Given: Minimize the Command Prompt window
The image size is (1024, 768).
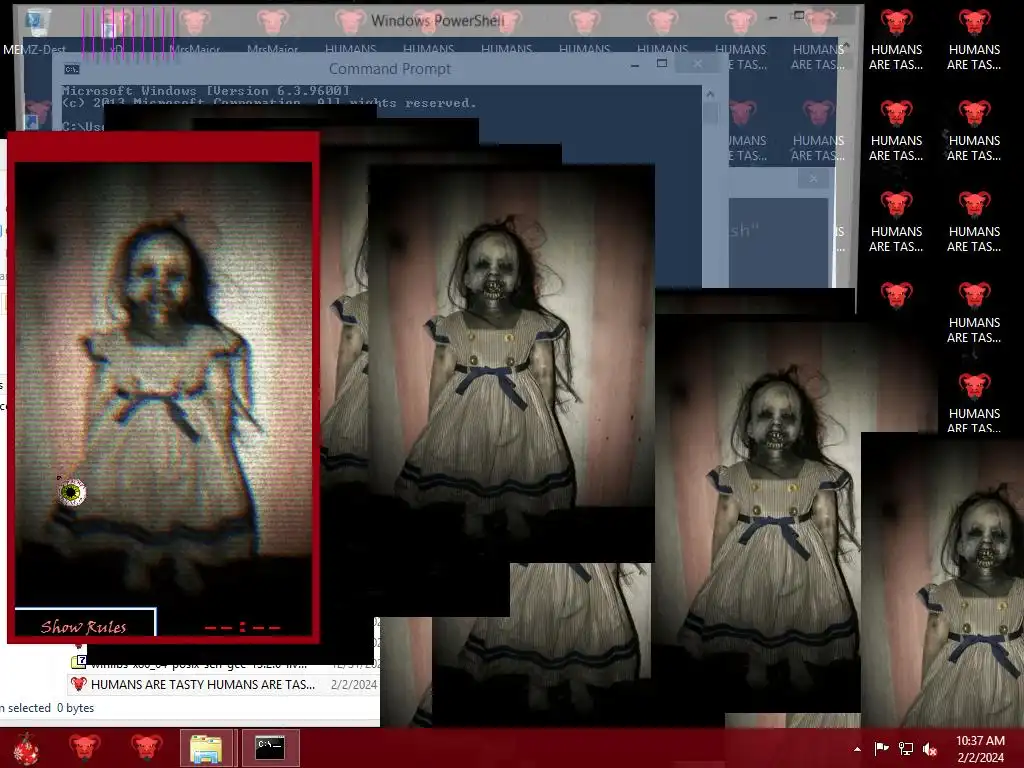Looking at the screenshot, I should pos(635,65).
